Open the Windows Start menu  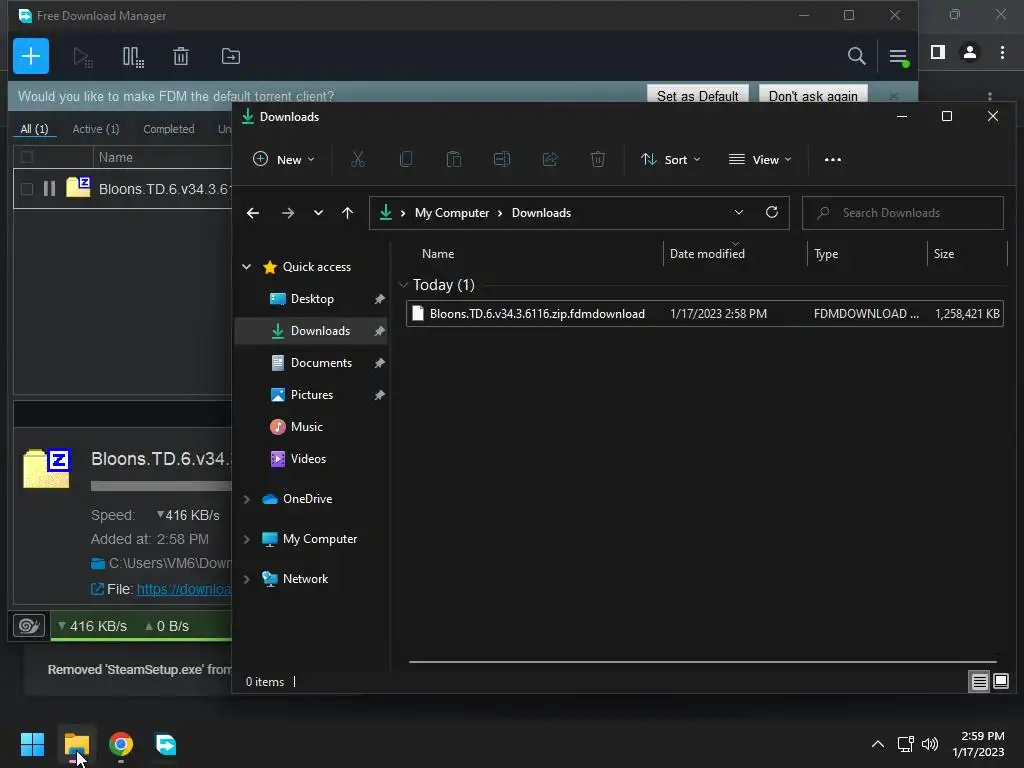pyautogui.click(x=32, y=744)
